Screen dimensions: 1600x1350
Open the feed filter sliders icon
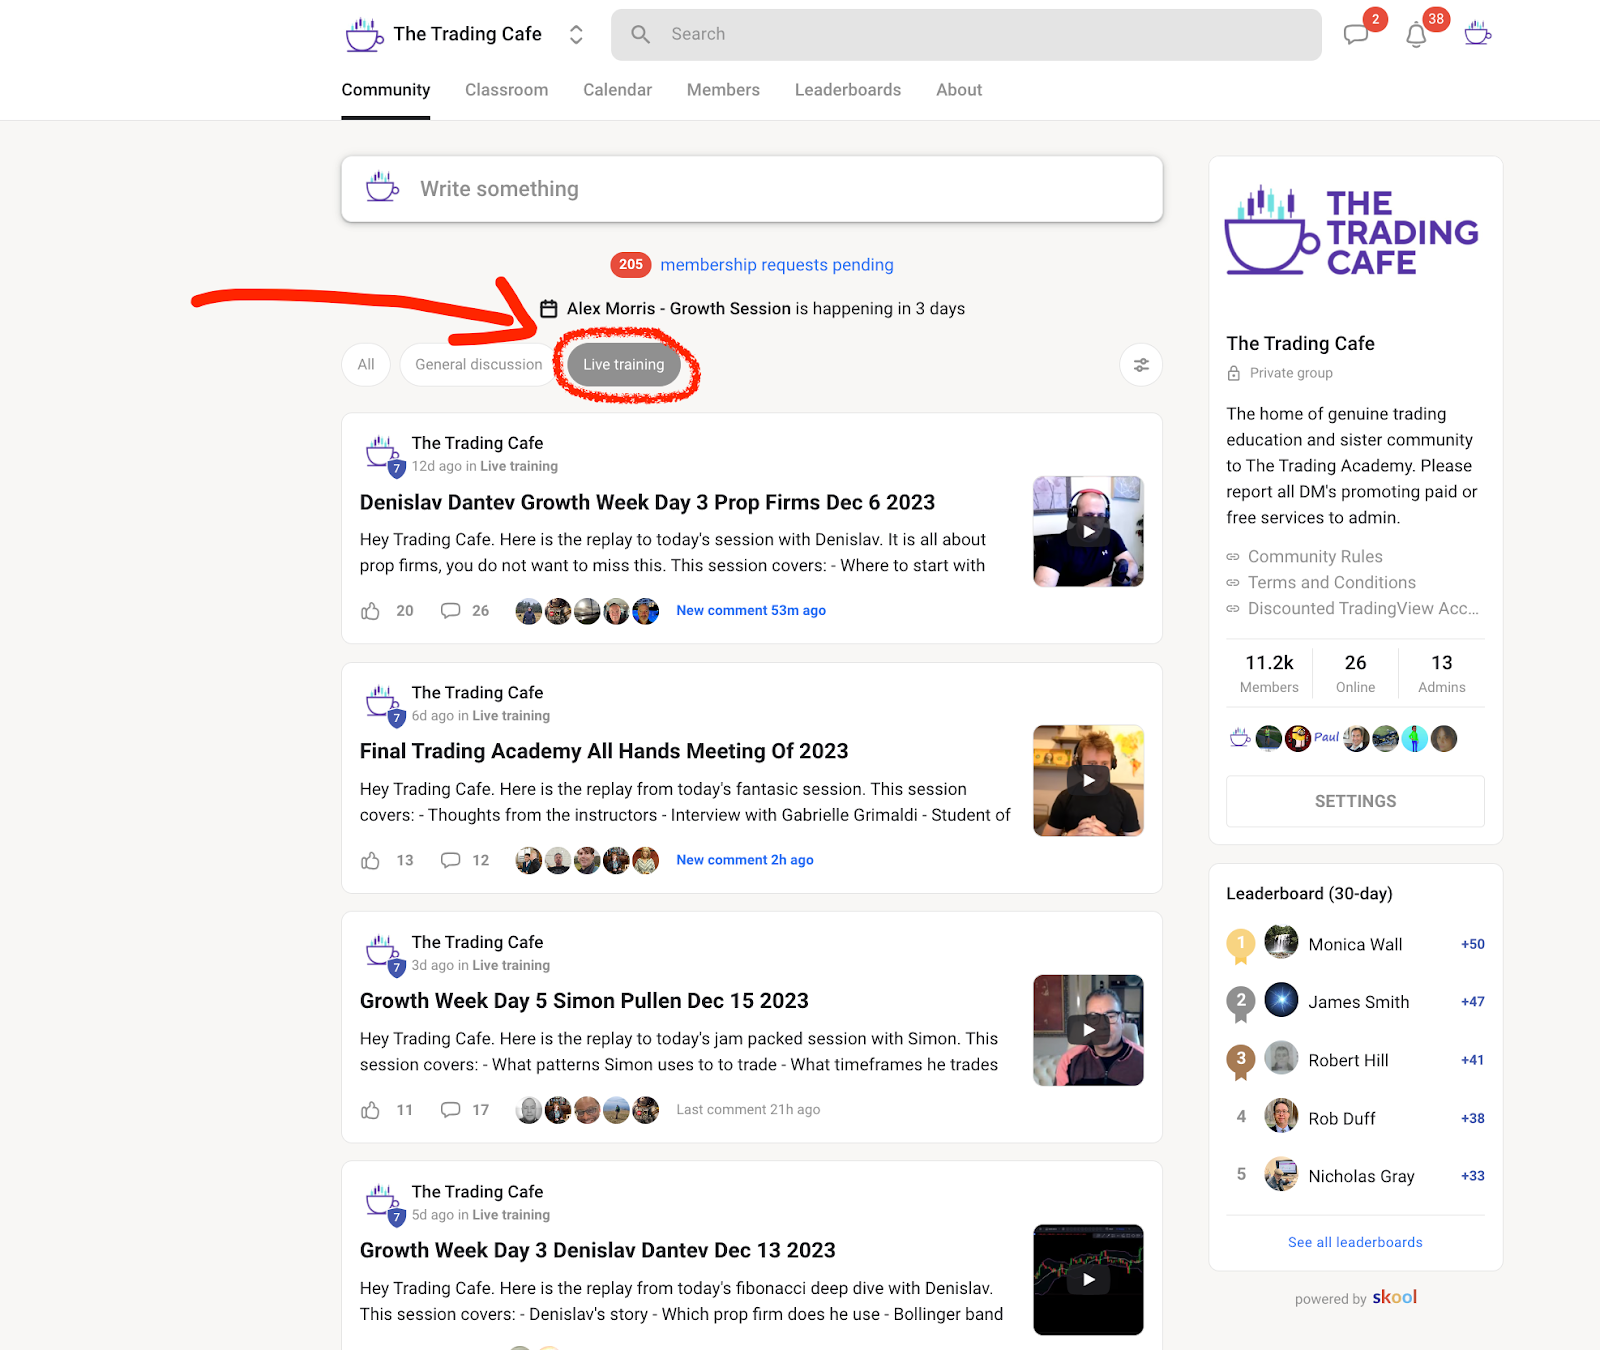pos(1141,365)
